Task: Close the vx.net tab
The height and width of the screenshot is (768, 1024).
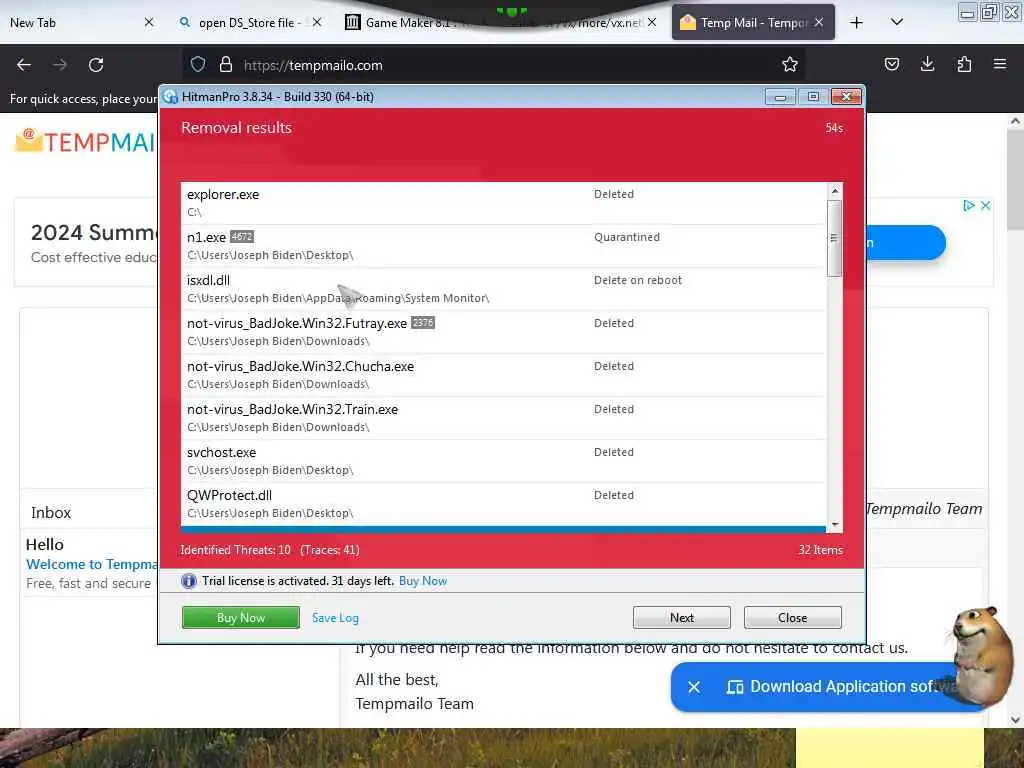Action: pyautogui.click(x=652, y=22)
